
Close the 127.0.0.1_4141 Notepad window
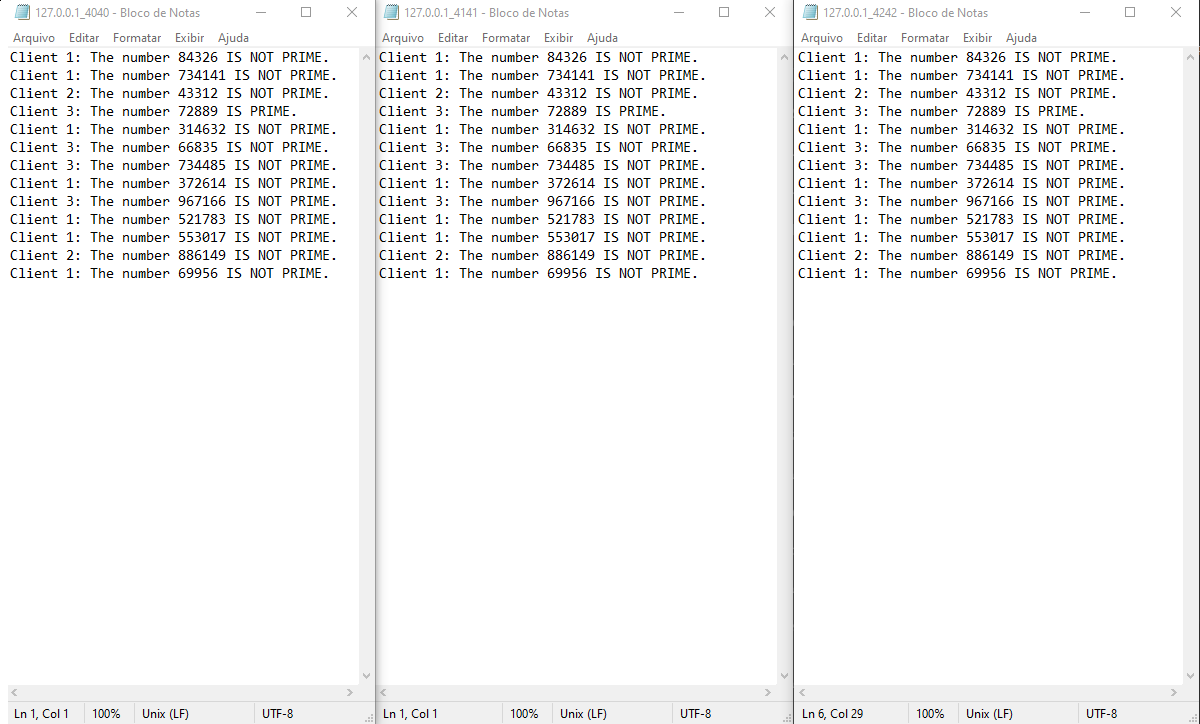pos(770,13)
